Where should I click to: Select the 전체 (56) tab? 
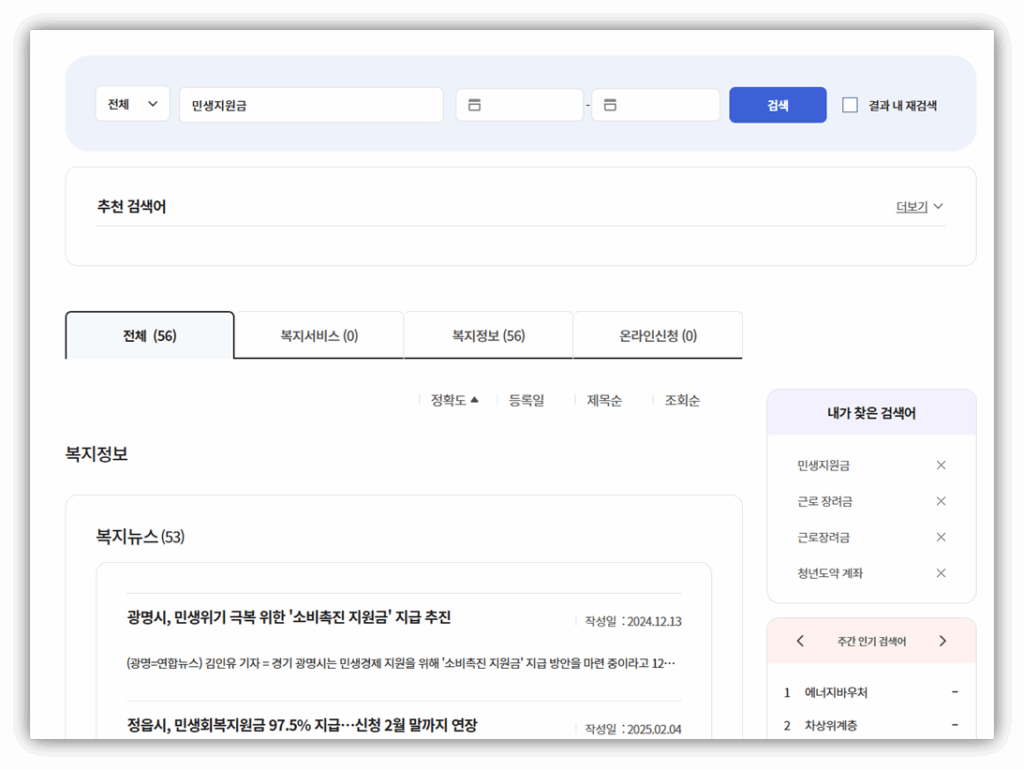click(150, 336)
